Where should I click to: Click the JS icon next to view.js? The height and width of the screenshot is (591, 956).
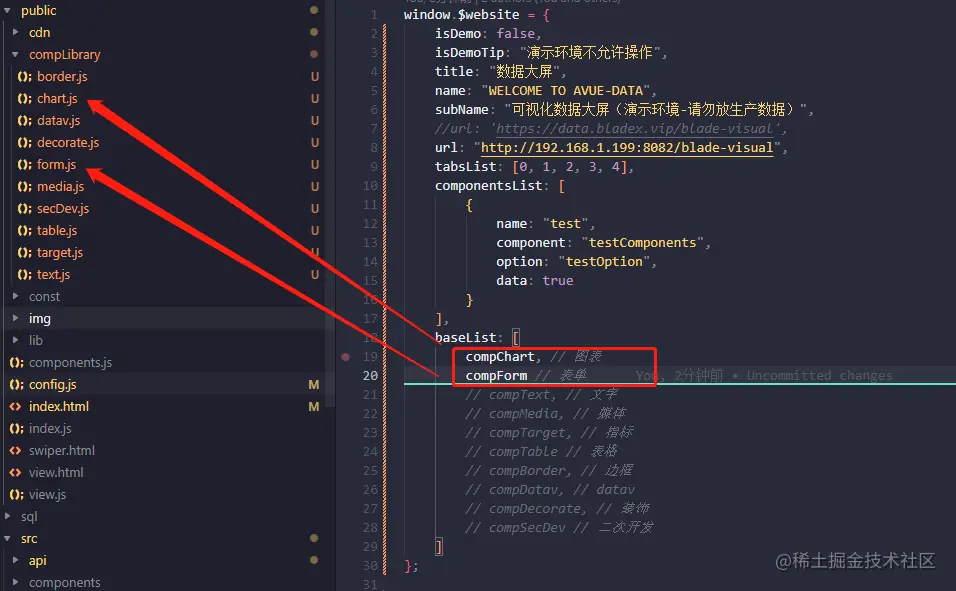(16, 494)
